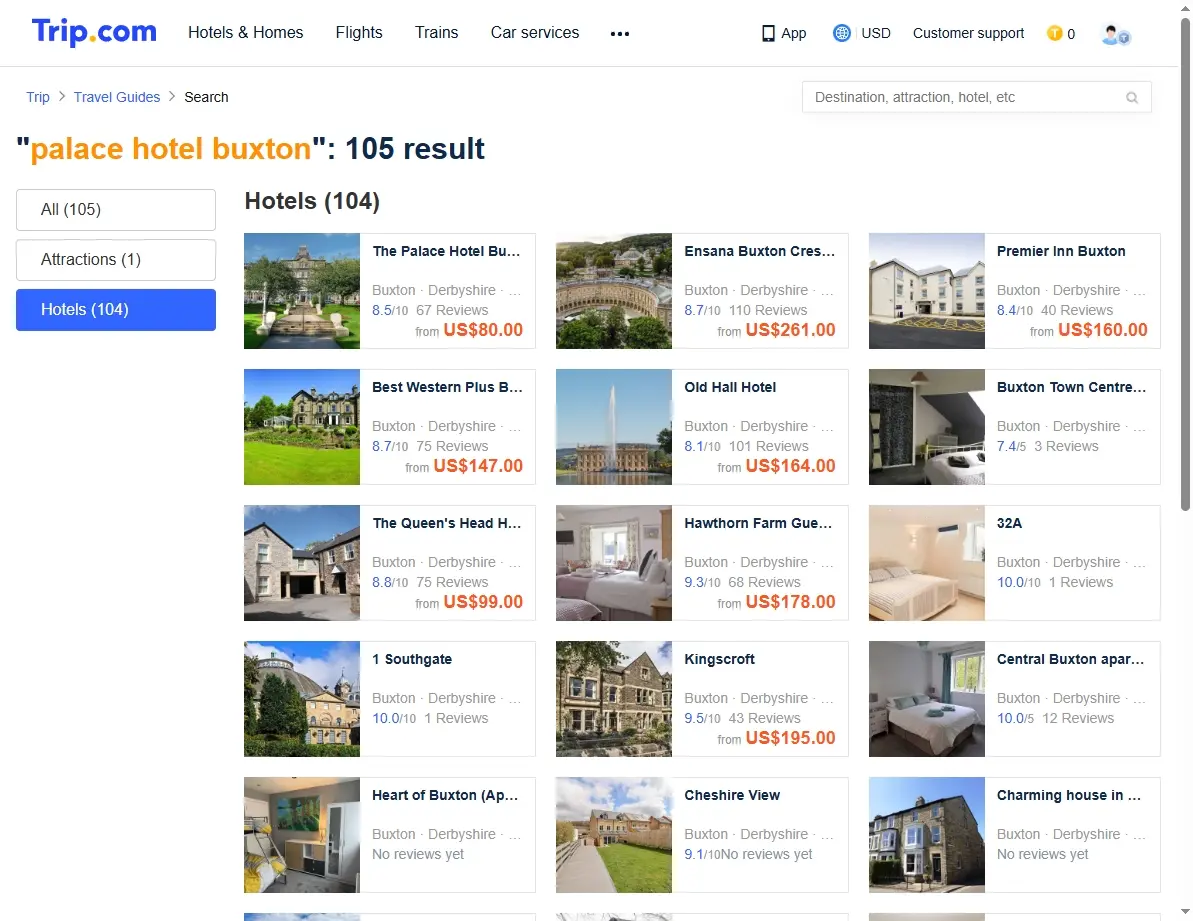
Task: Click the Trip Coins icon
Action: (x=1055, y=33)
